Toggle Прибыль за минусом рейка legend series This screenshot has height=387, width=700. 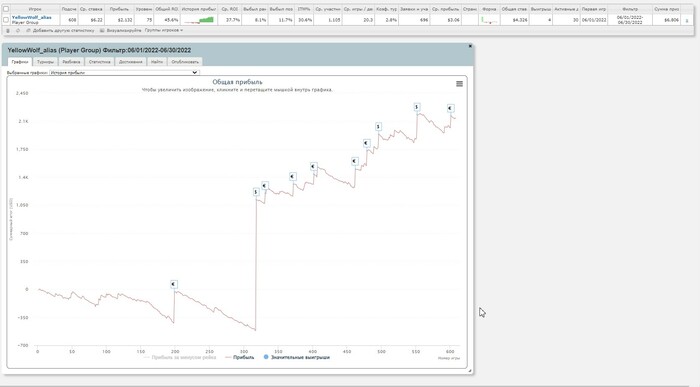(x=180, y=358)
